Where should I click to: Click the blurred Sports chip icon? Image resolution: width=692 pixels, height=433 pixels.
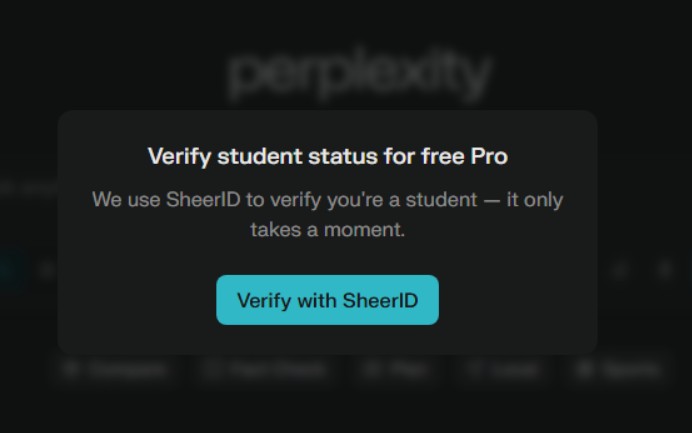(x=584, y=370)
